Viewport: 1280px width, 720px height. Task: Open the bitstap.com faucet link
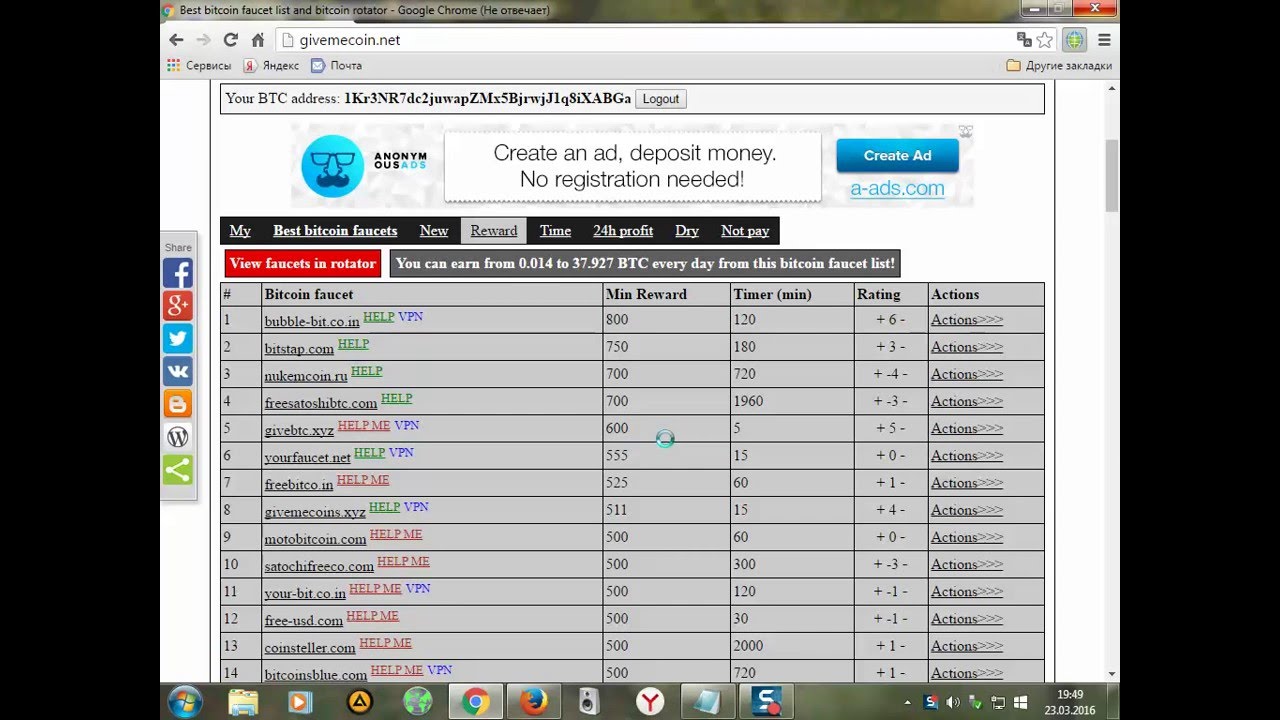tap(299, 348)
